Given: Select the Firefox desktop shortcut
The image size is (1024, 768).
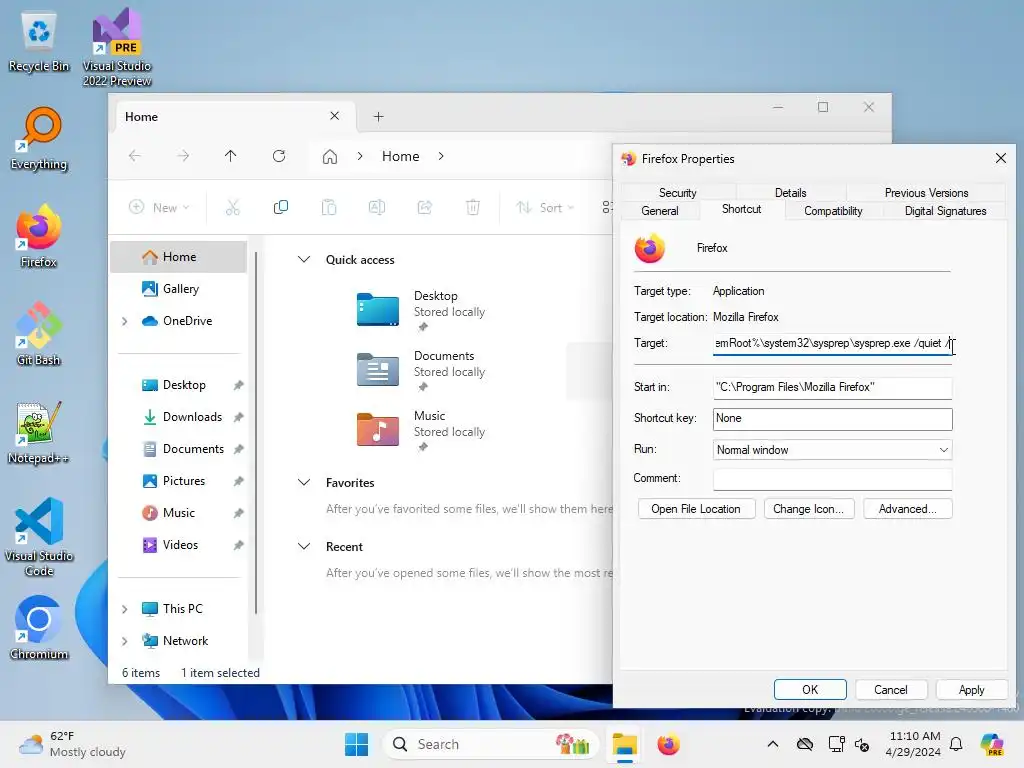Looking at the screenshot, I should 39,236.
